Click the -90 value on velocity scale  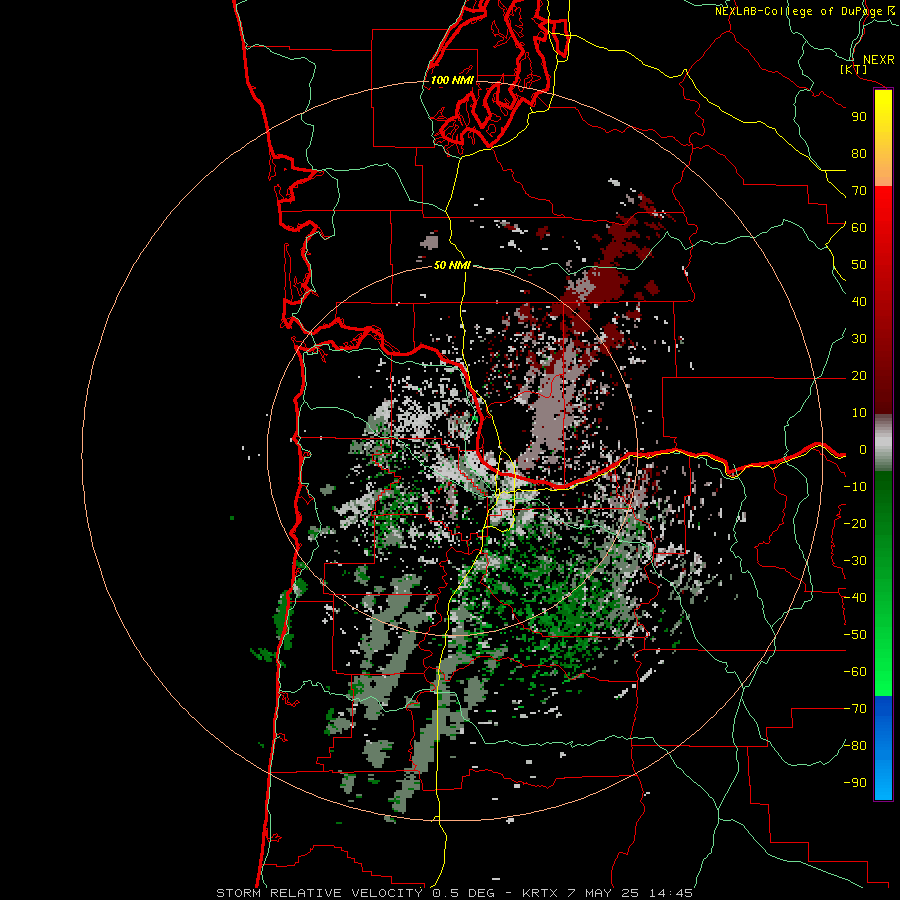pos(855,783)
